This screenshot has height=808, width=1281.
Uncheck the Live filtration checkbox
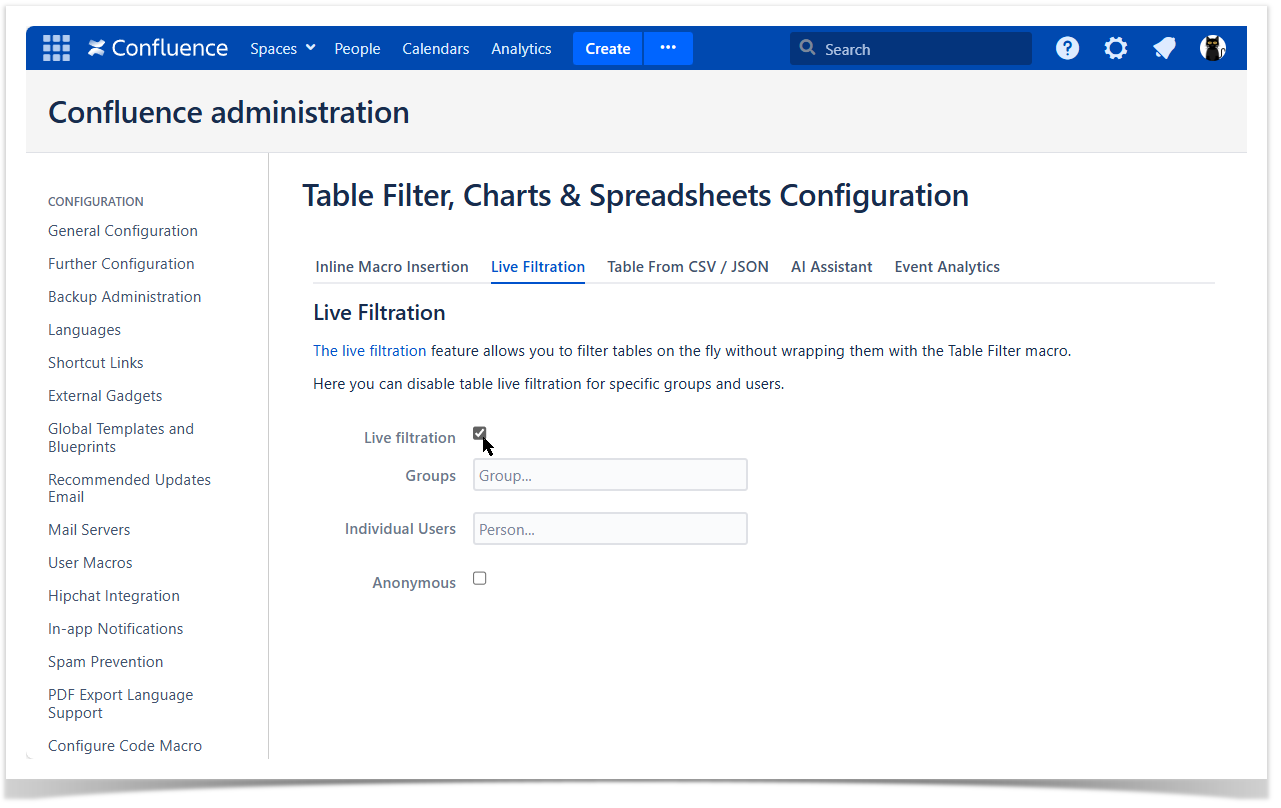click(x=479, y=433)
